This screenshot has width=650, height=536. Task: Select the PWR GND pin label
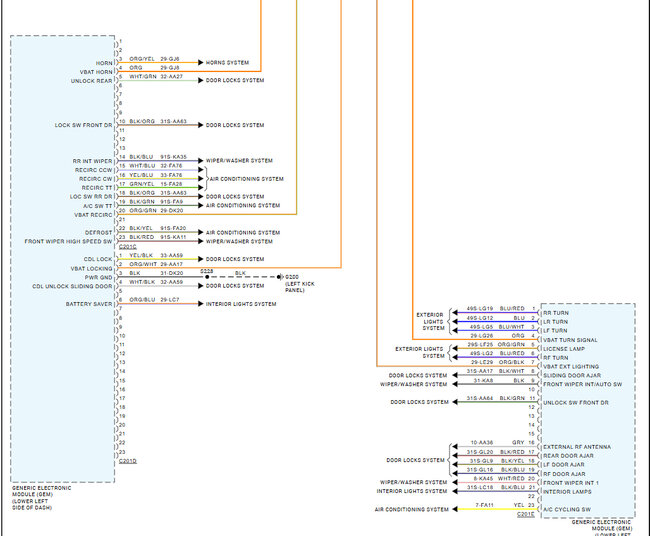[99, 278]
